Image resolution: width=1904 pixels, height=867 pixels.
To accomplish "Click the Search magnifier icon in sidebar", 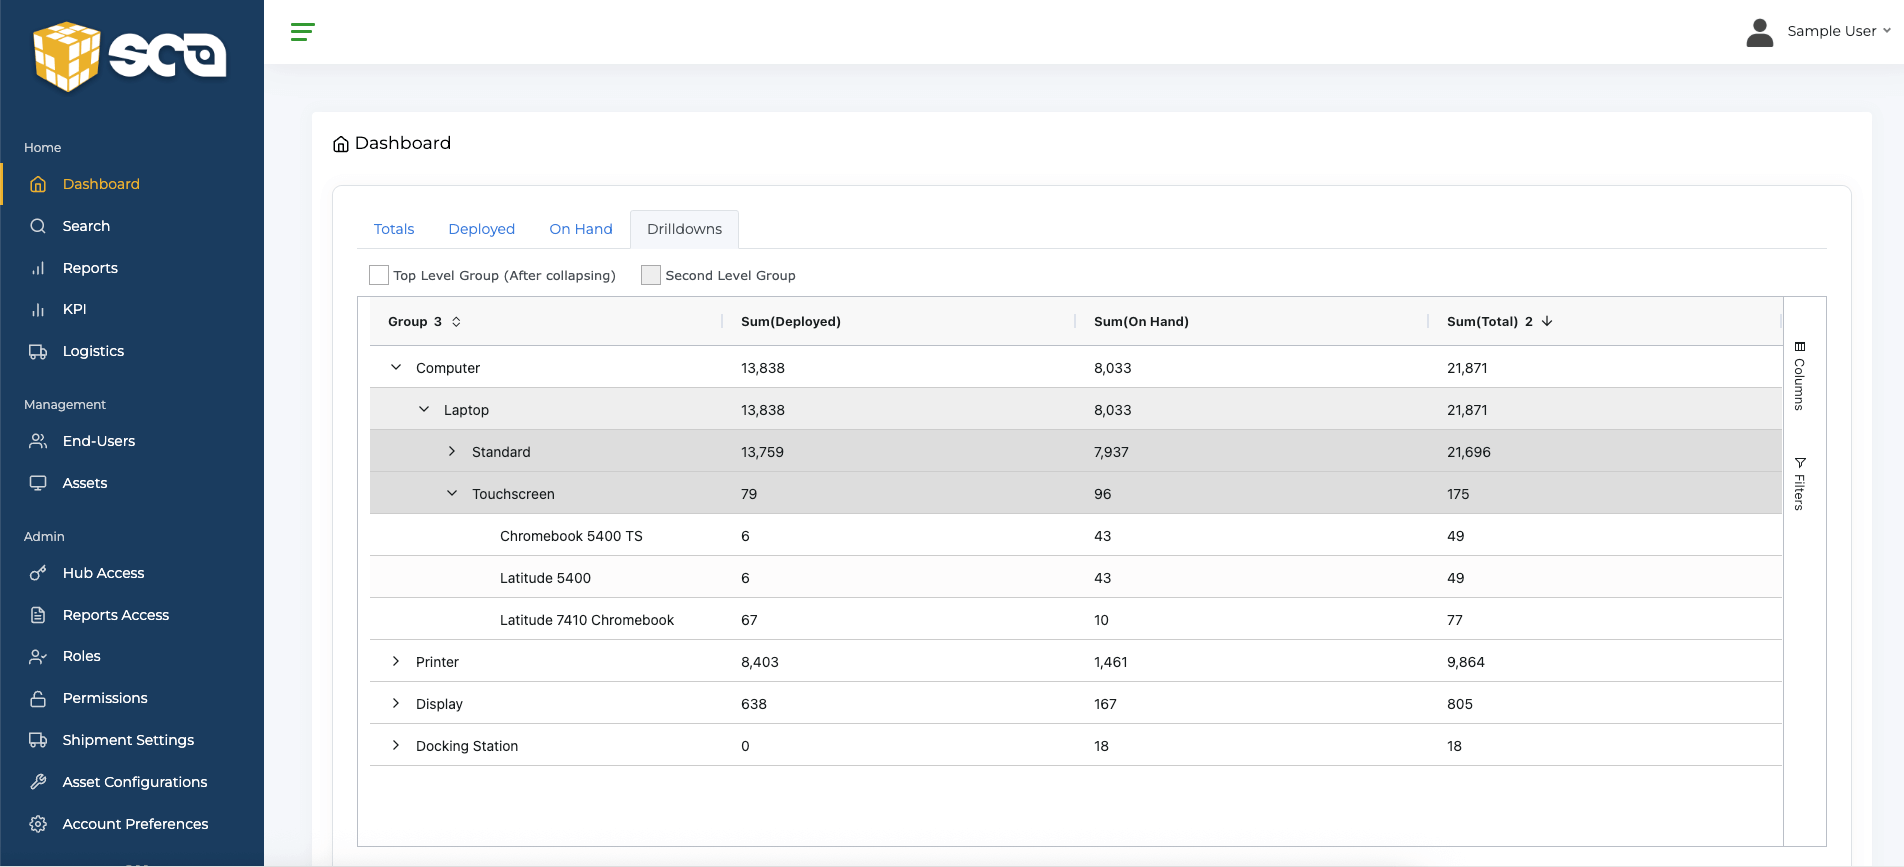I will point(38,226).
